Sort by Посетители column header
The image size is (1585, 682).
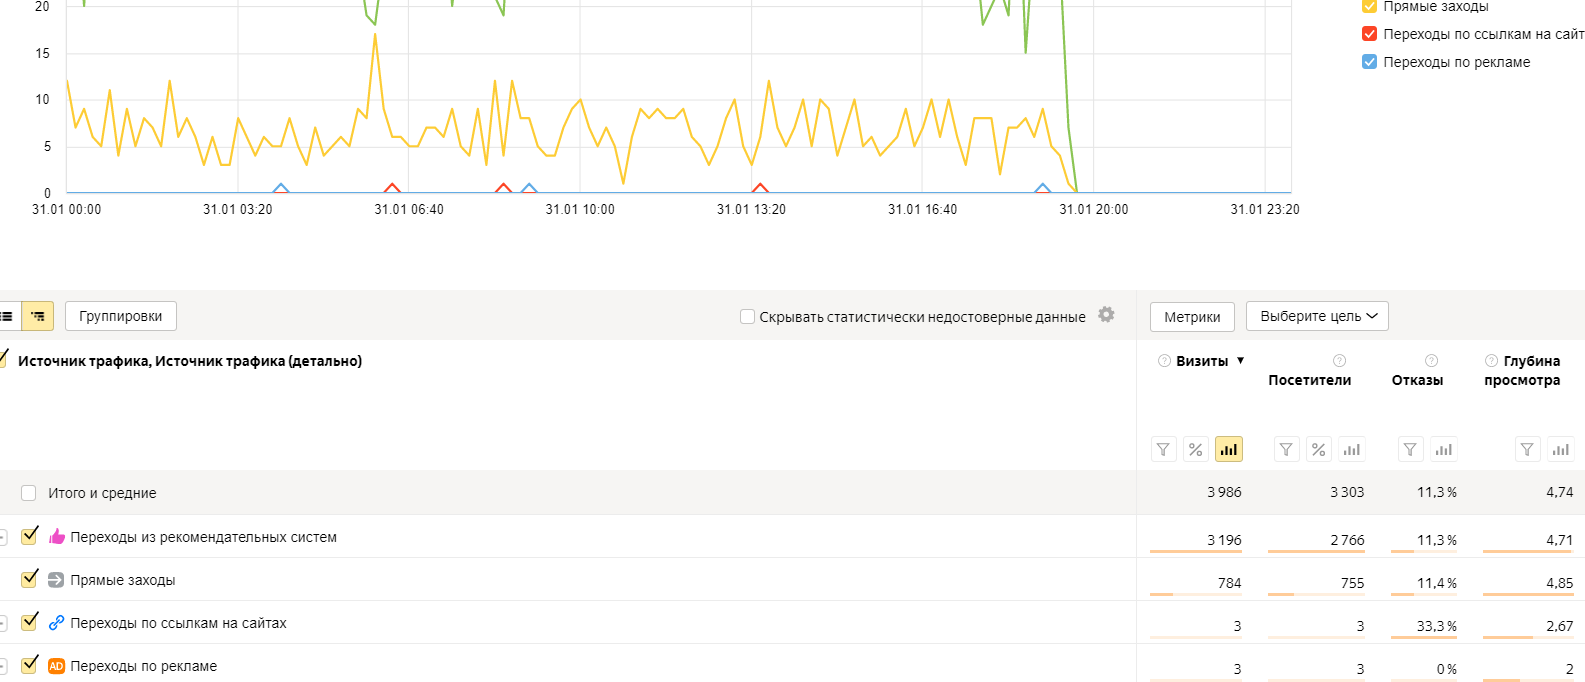click(1309, 380)
